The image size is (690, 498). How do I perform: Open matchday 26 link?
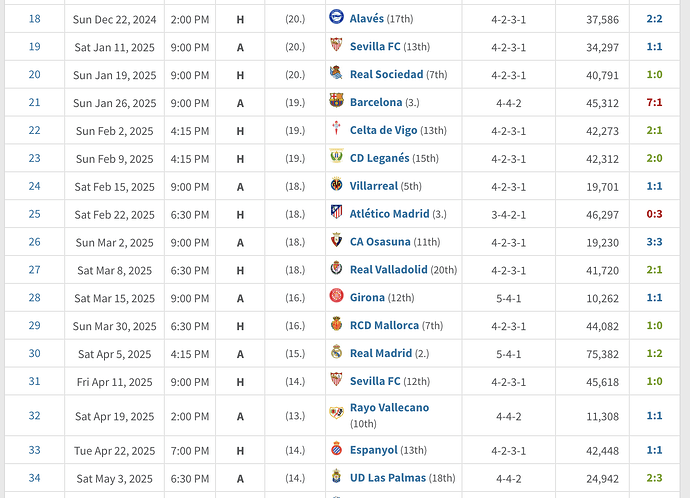[34, 242]
